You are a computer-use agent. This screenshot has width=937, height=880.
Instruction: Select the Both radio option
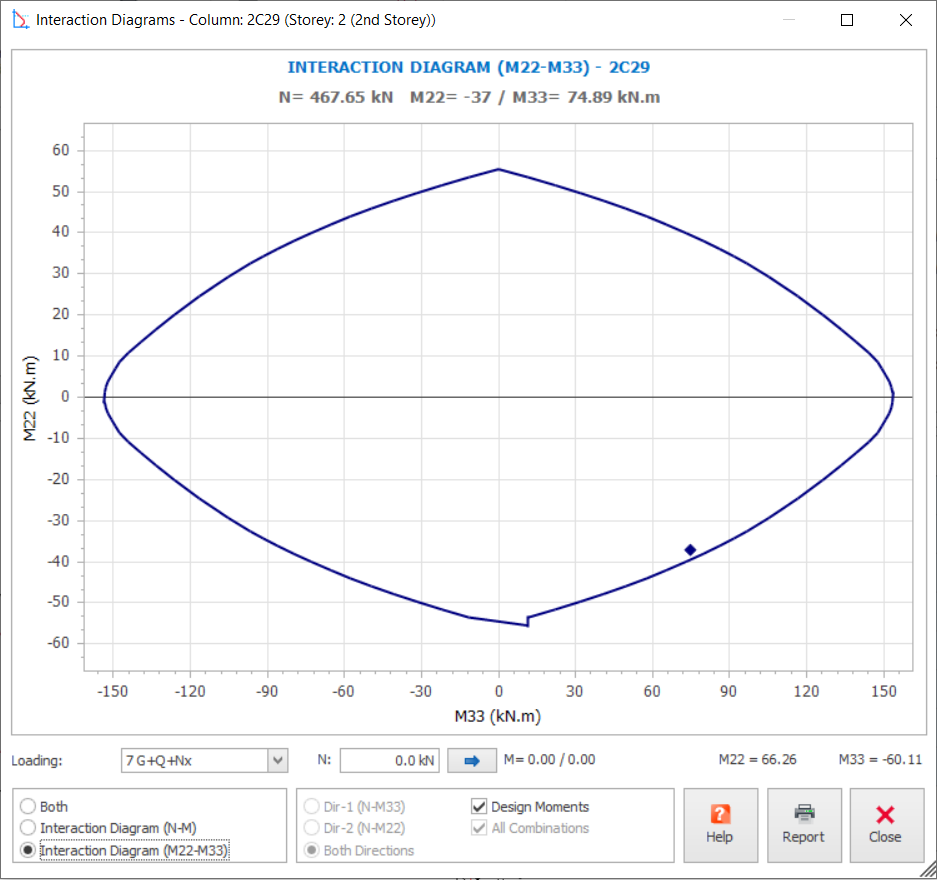pyautogui.click(x=27, y=806)
